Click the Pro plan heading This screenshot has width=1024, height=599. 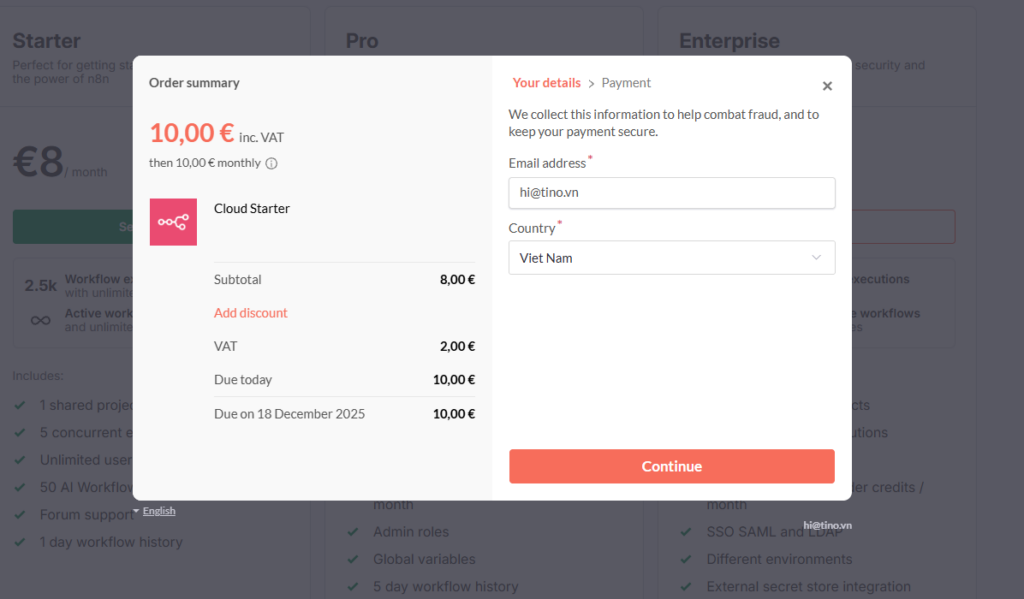pos(362,41)
